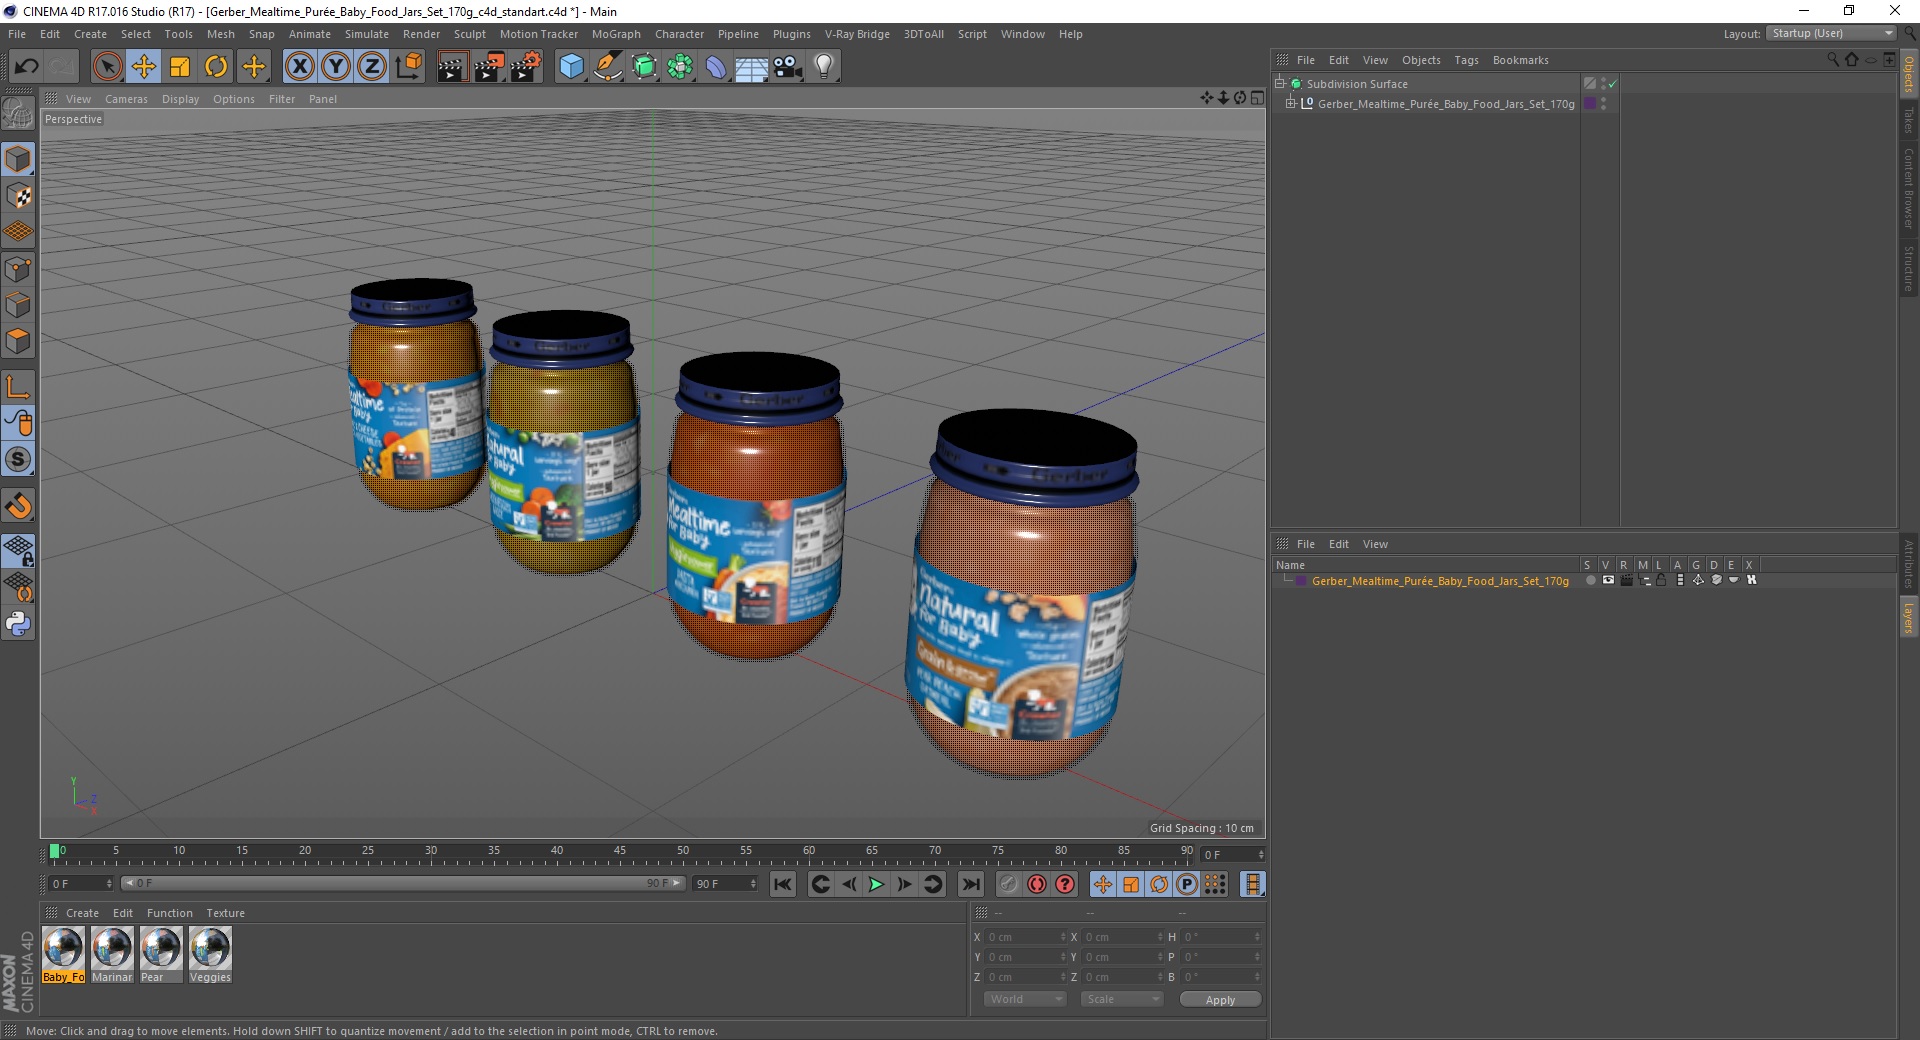Click the Python script icon in sidebar
This screenshot has height=1040, width=1920.
click(x=18, y=624)
